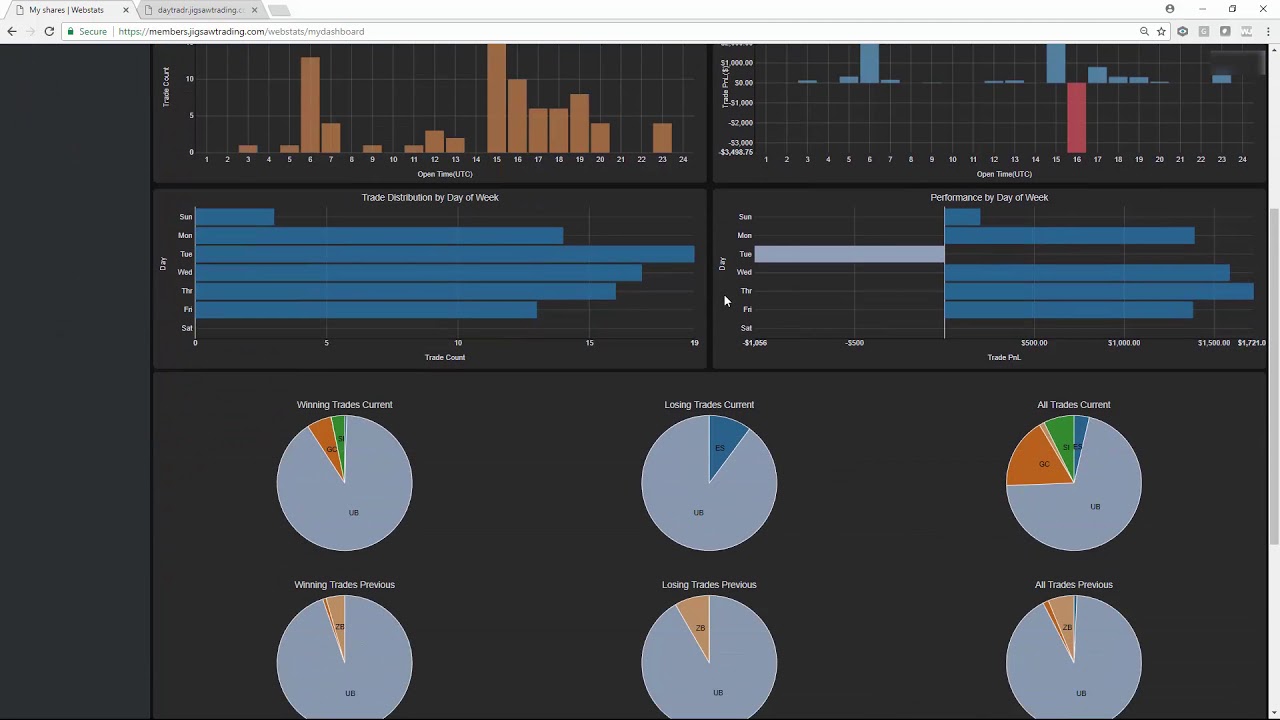The height and width of the screenshot is (720, 1280).
Task: Close the daytradr.jigsawtrading tab
Action: tap(254, 10)
